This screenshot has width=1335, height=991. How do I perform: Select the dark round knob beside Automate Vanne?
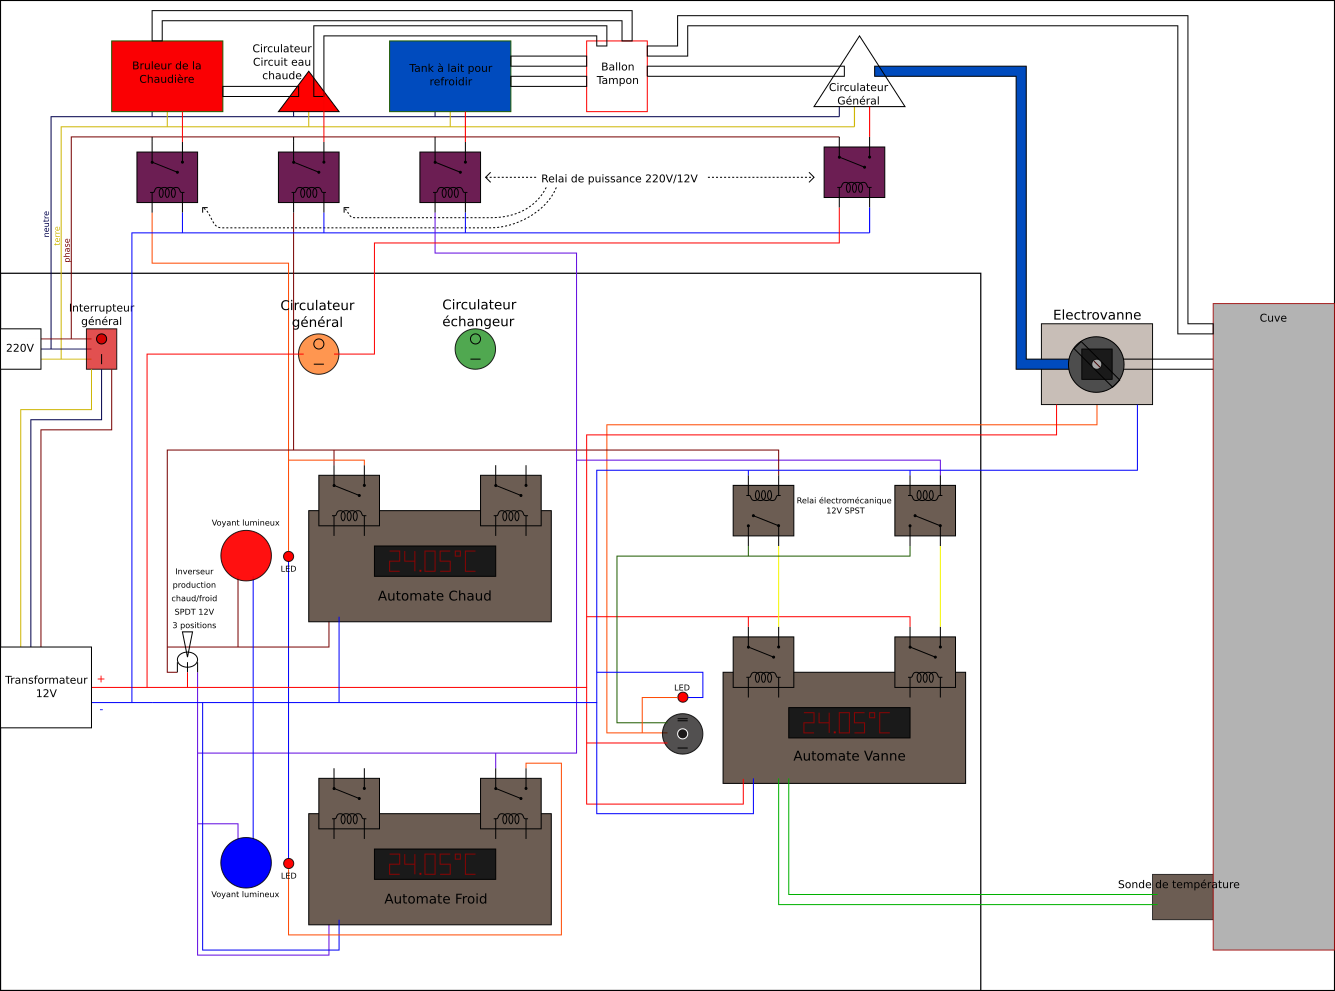[682, 734]
